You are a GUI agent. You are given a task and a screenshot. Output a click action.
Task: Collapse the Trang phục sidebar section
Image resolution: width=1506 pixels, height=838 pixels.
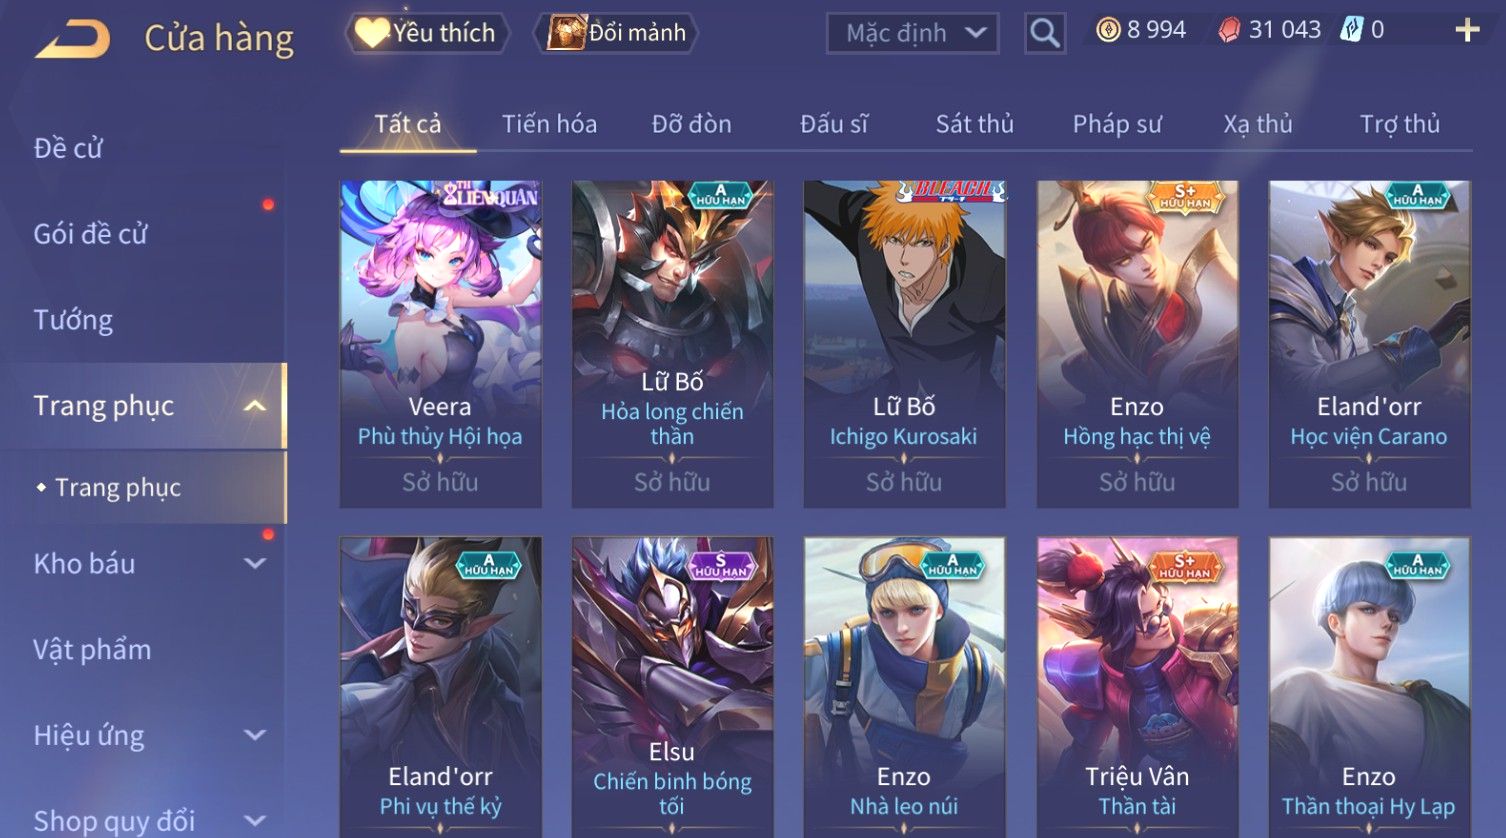pyautogui.click(x=255, y=406)
